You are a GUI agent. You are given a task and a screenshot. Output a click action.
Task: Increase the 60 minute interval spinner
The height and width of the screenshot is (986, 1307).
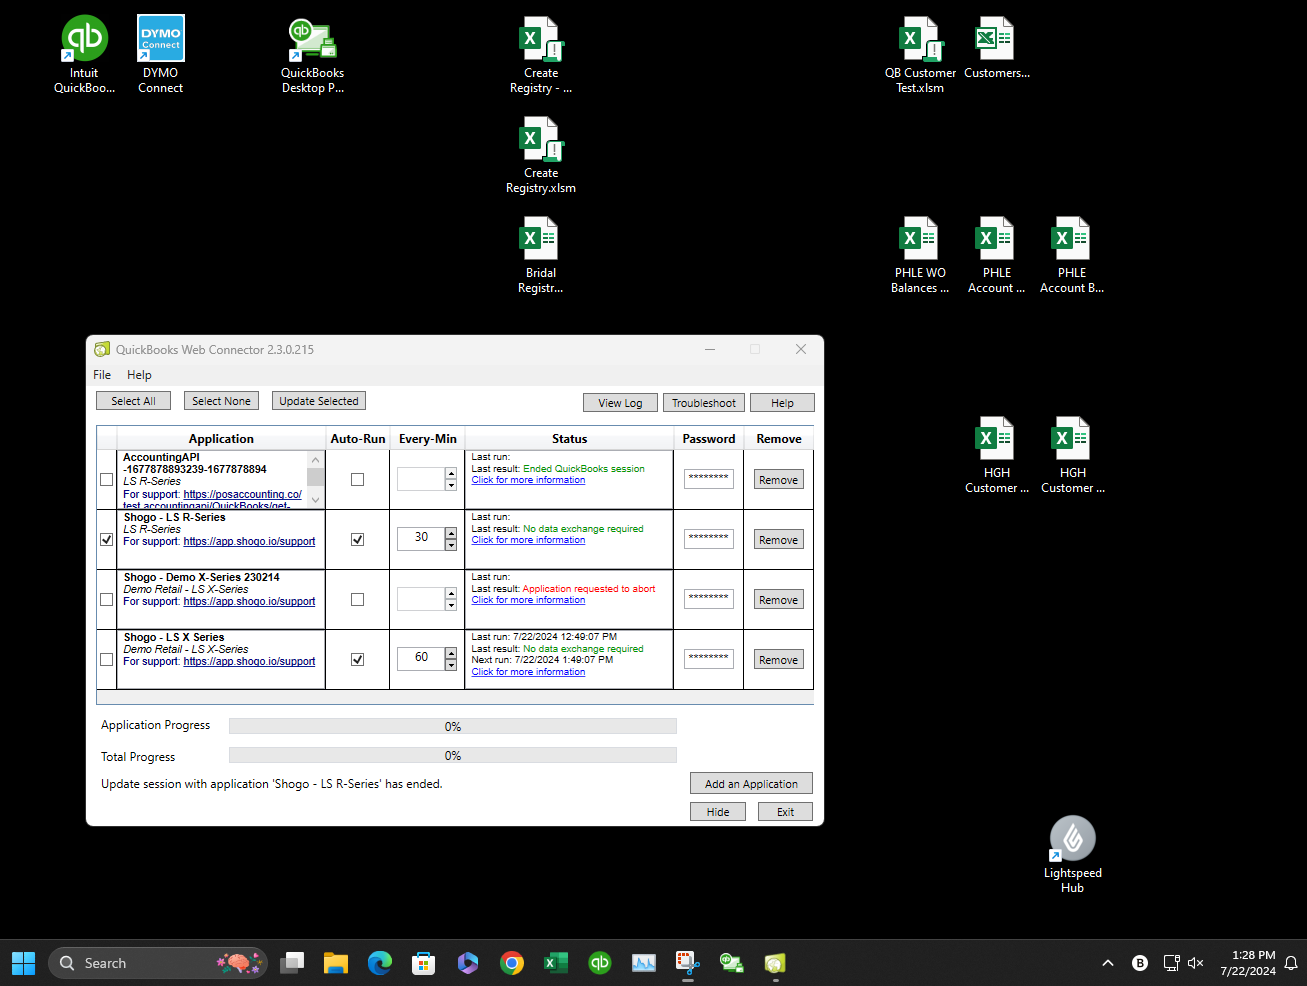point(451,653)
